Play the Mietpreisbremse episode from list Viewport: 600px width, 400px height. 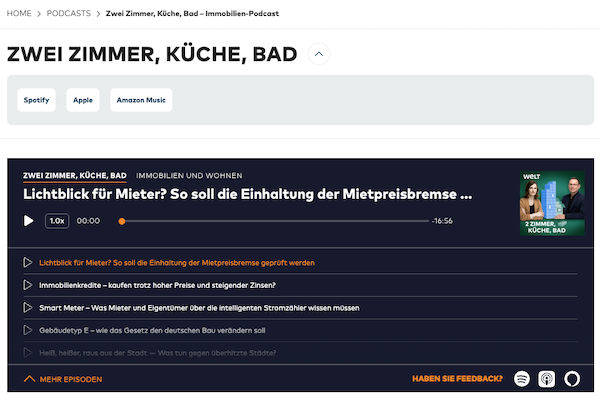tap(28, 263)
